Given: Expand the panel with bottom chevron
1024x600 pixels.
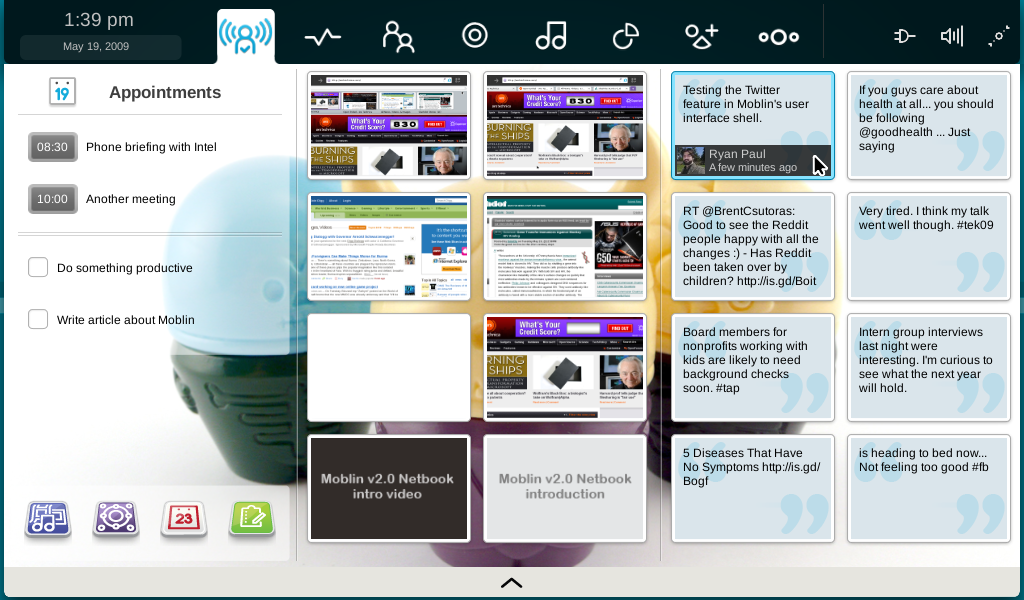Looking at the screenshot, I should (x=511, y=583).
